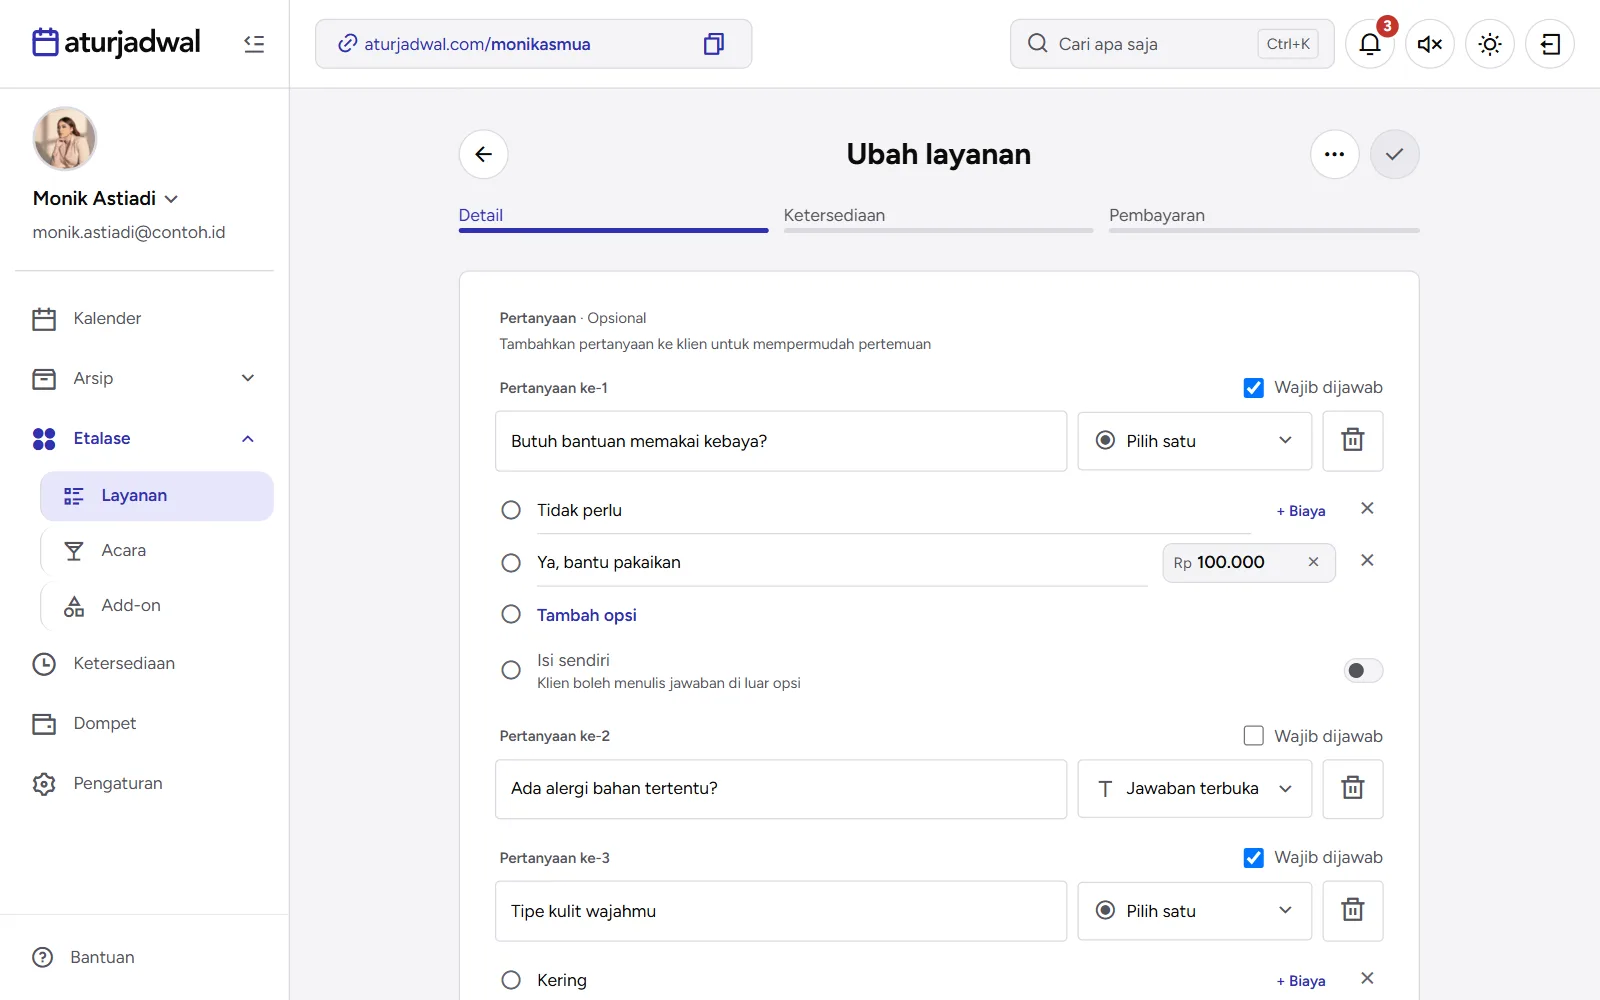Open the notifications bell
This screenshot has width=1600, height=1000.
[x=1370, y=44]
